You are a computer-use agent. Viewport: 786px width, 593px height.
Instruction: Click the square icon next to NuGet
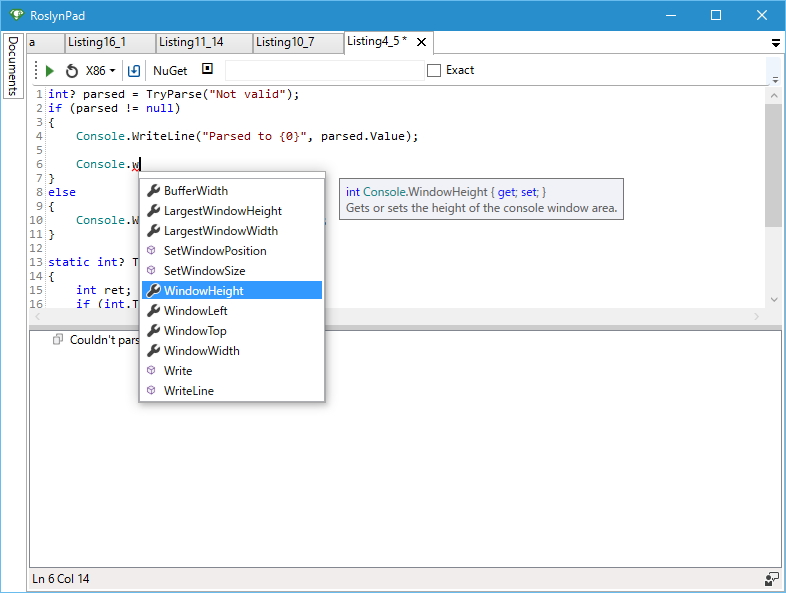(208, 69)
